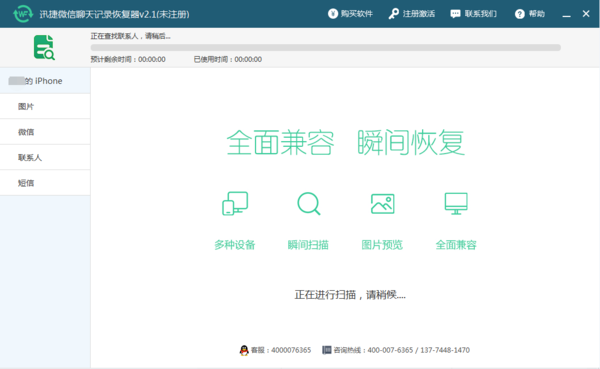Click hotline number 400-007-6365
The image size is (600, 369).
pyautogui.click(x=390, y=350)
